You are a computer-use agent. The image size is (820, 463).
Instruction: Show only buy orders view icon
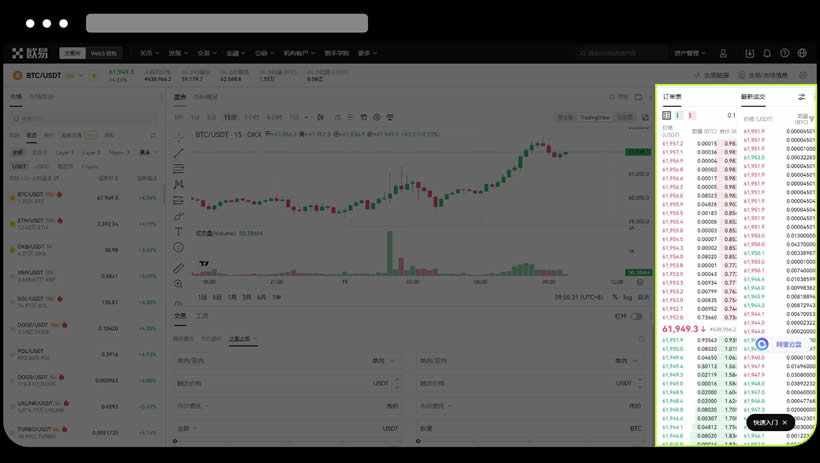[x=679, y=116]
